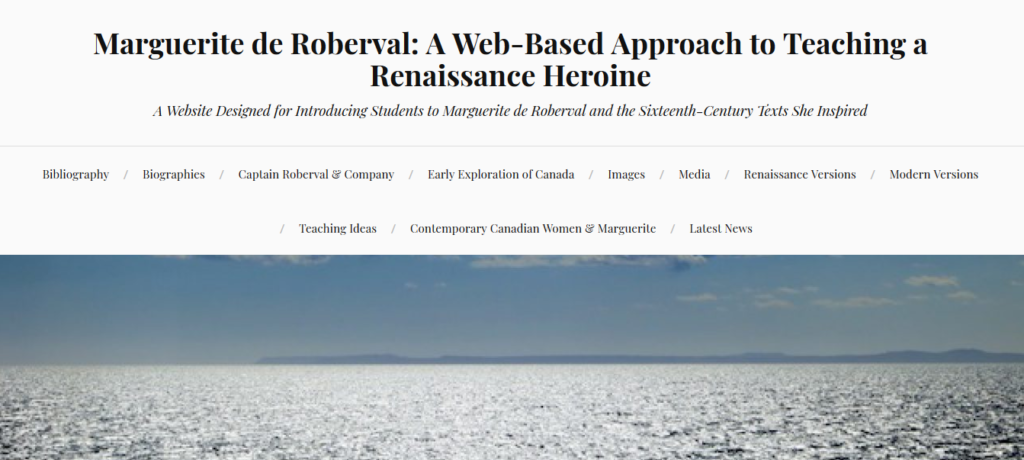
Task: View the Renaissance Versions page
Action: point(799,174)
